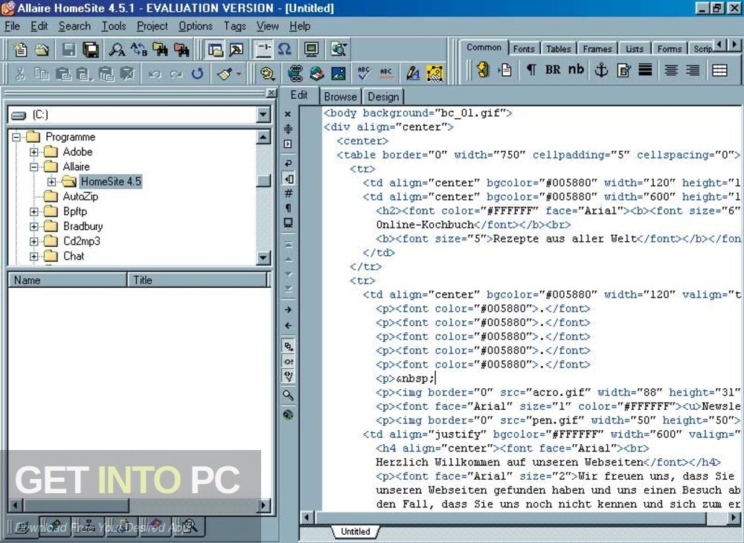Screen dimensions: 744x543
Task: Insert non-breaking space with nb icon
Action: [x=576, y=70]
